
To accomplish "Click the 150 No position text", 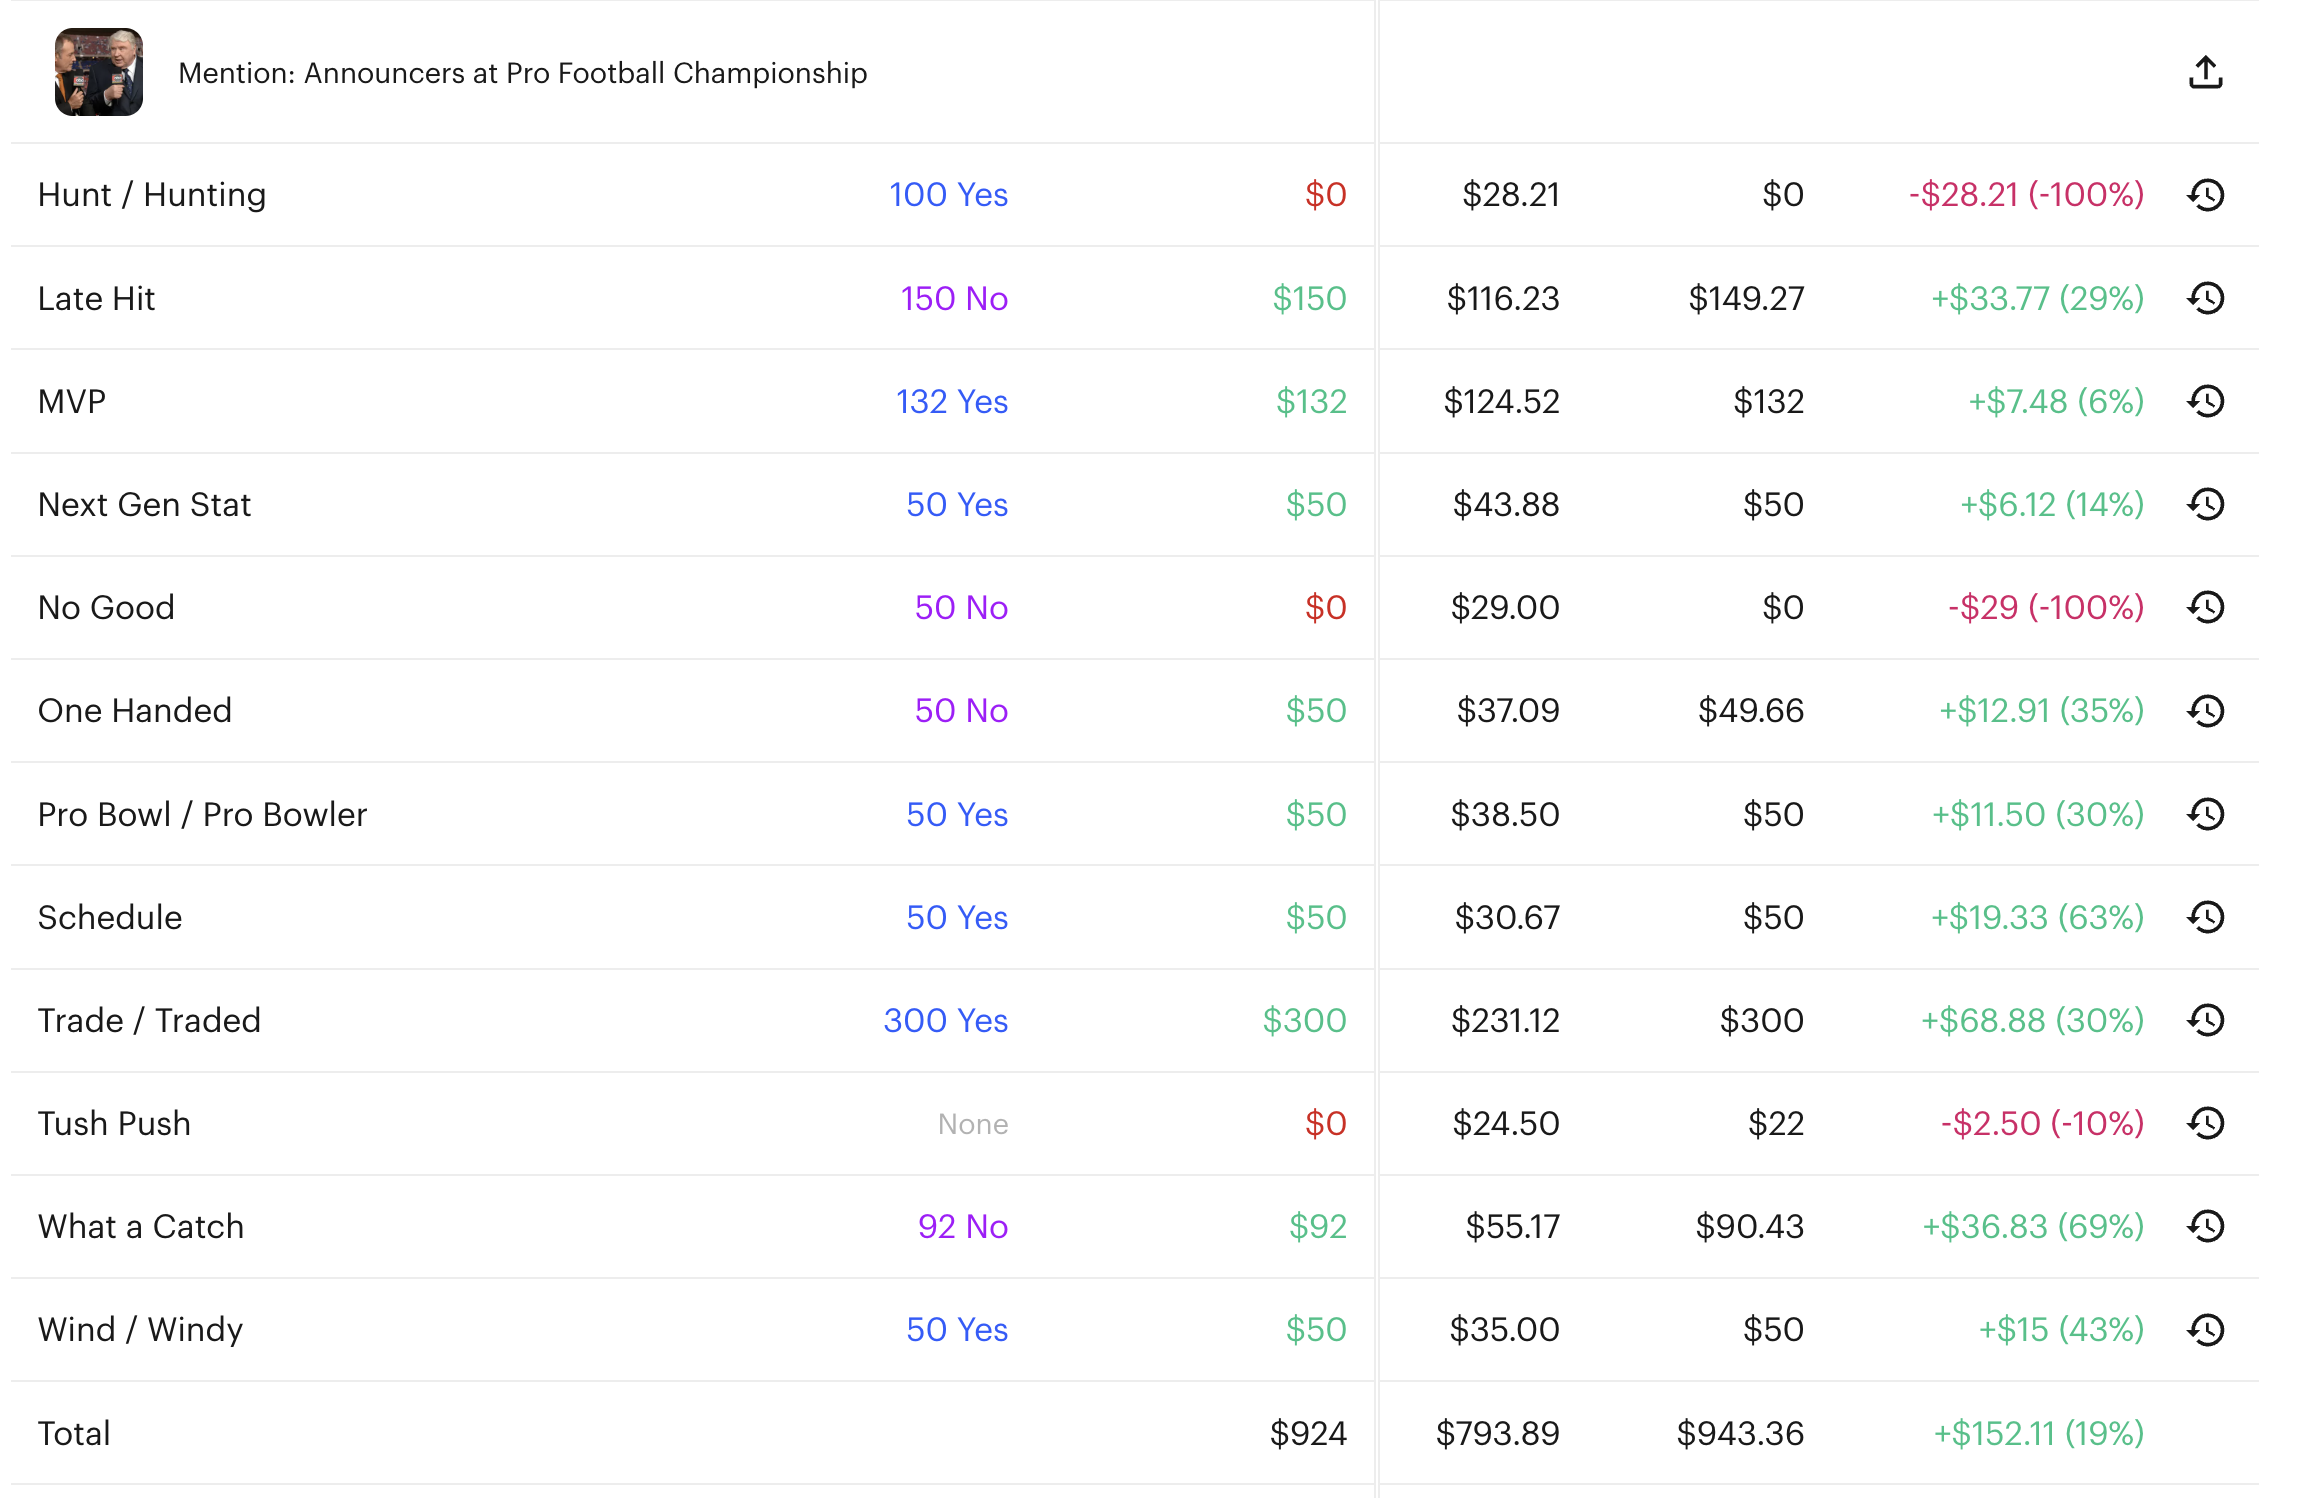I will (x=953, y=299).
